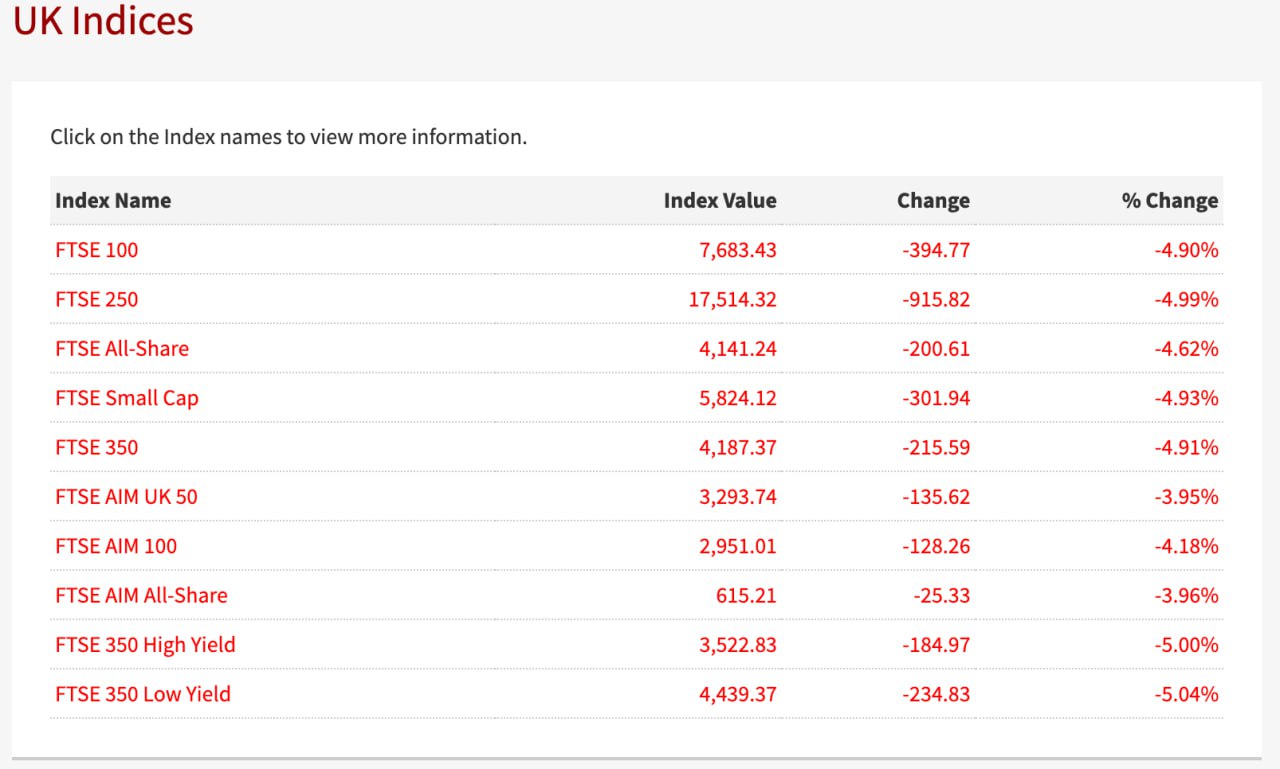
Task: Open the FTSE AIM 100 link
Action: click(116, 546)
